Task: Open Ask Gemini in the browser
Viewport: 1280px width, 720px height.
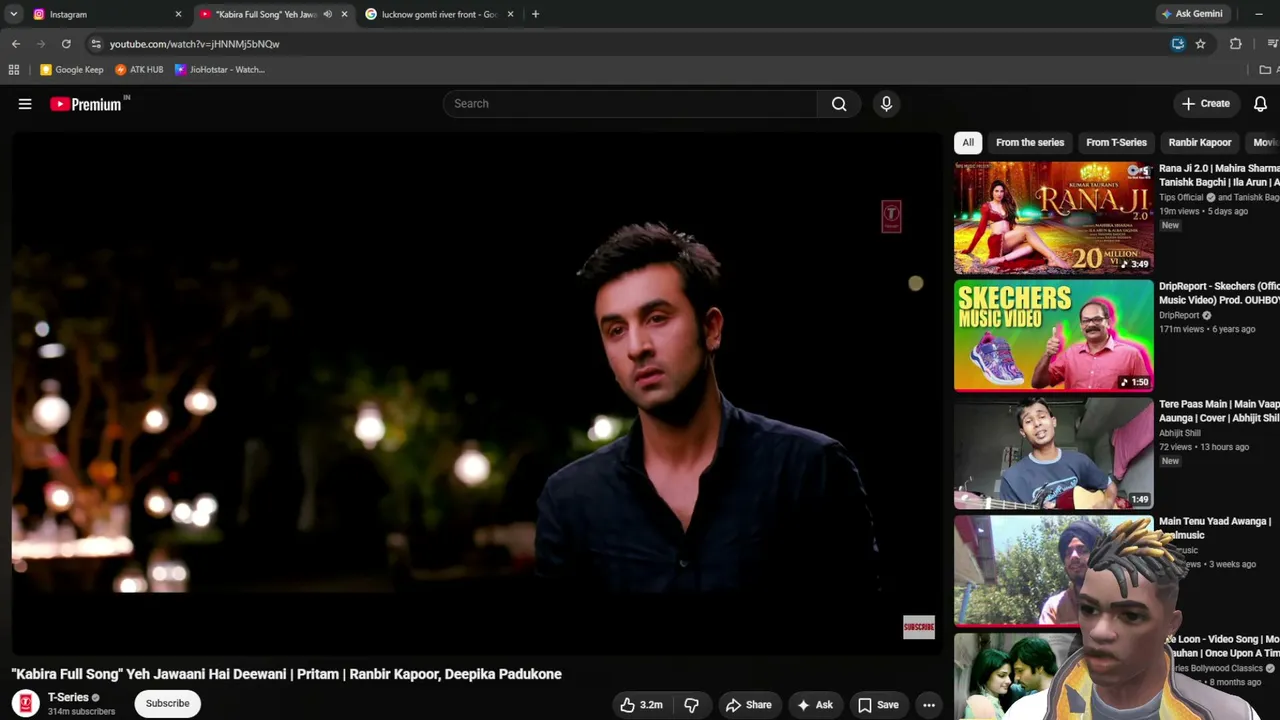Action: point(1191,14)
